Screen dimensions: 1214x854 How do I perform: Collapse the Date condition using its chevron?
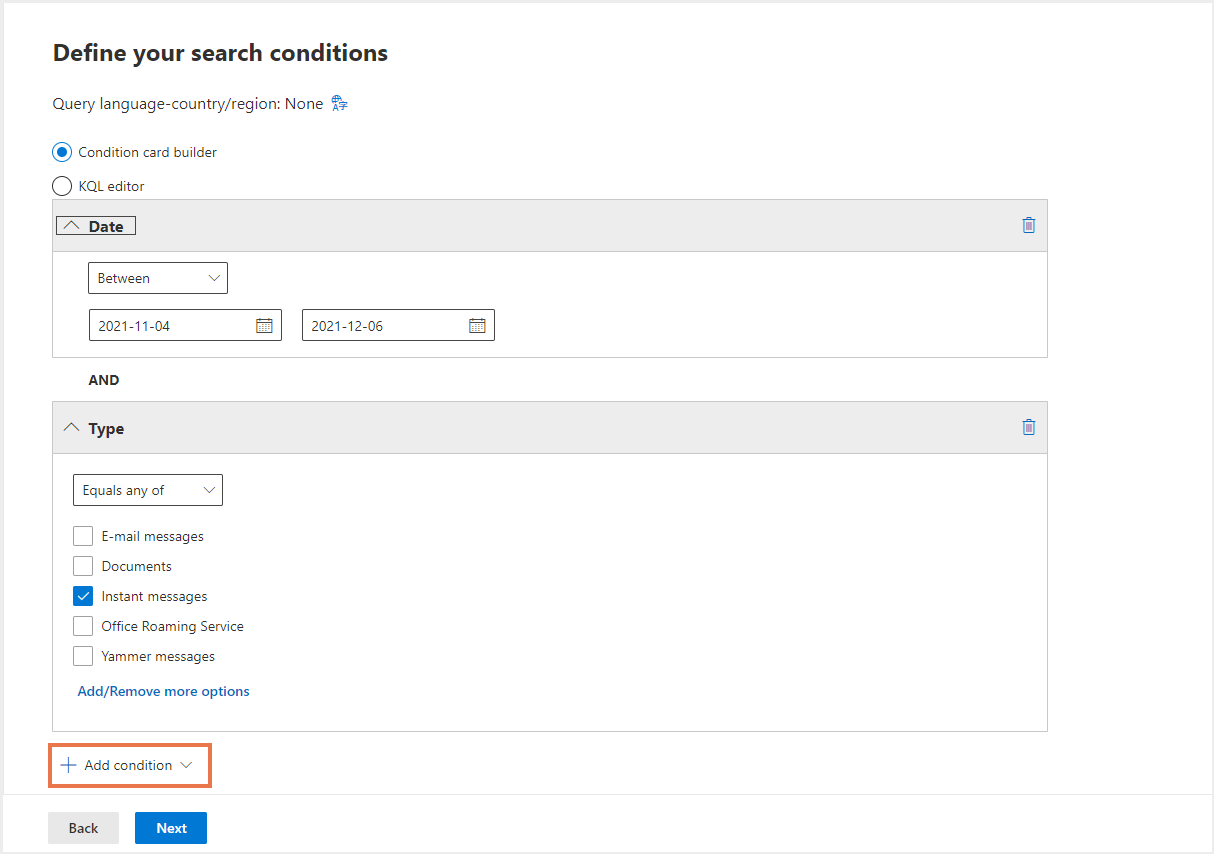pos(71,226)
